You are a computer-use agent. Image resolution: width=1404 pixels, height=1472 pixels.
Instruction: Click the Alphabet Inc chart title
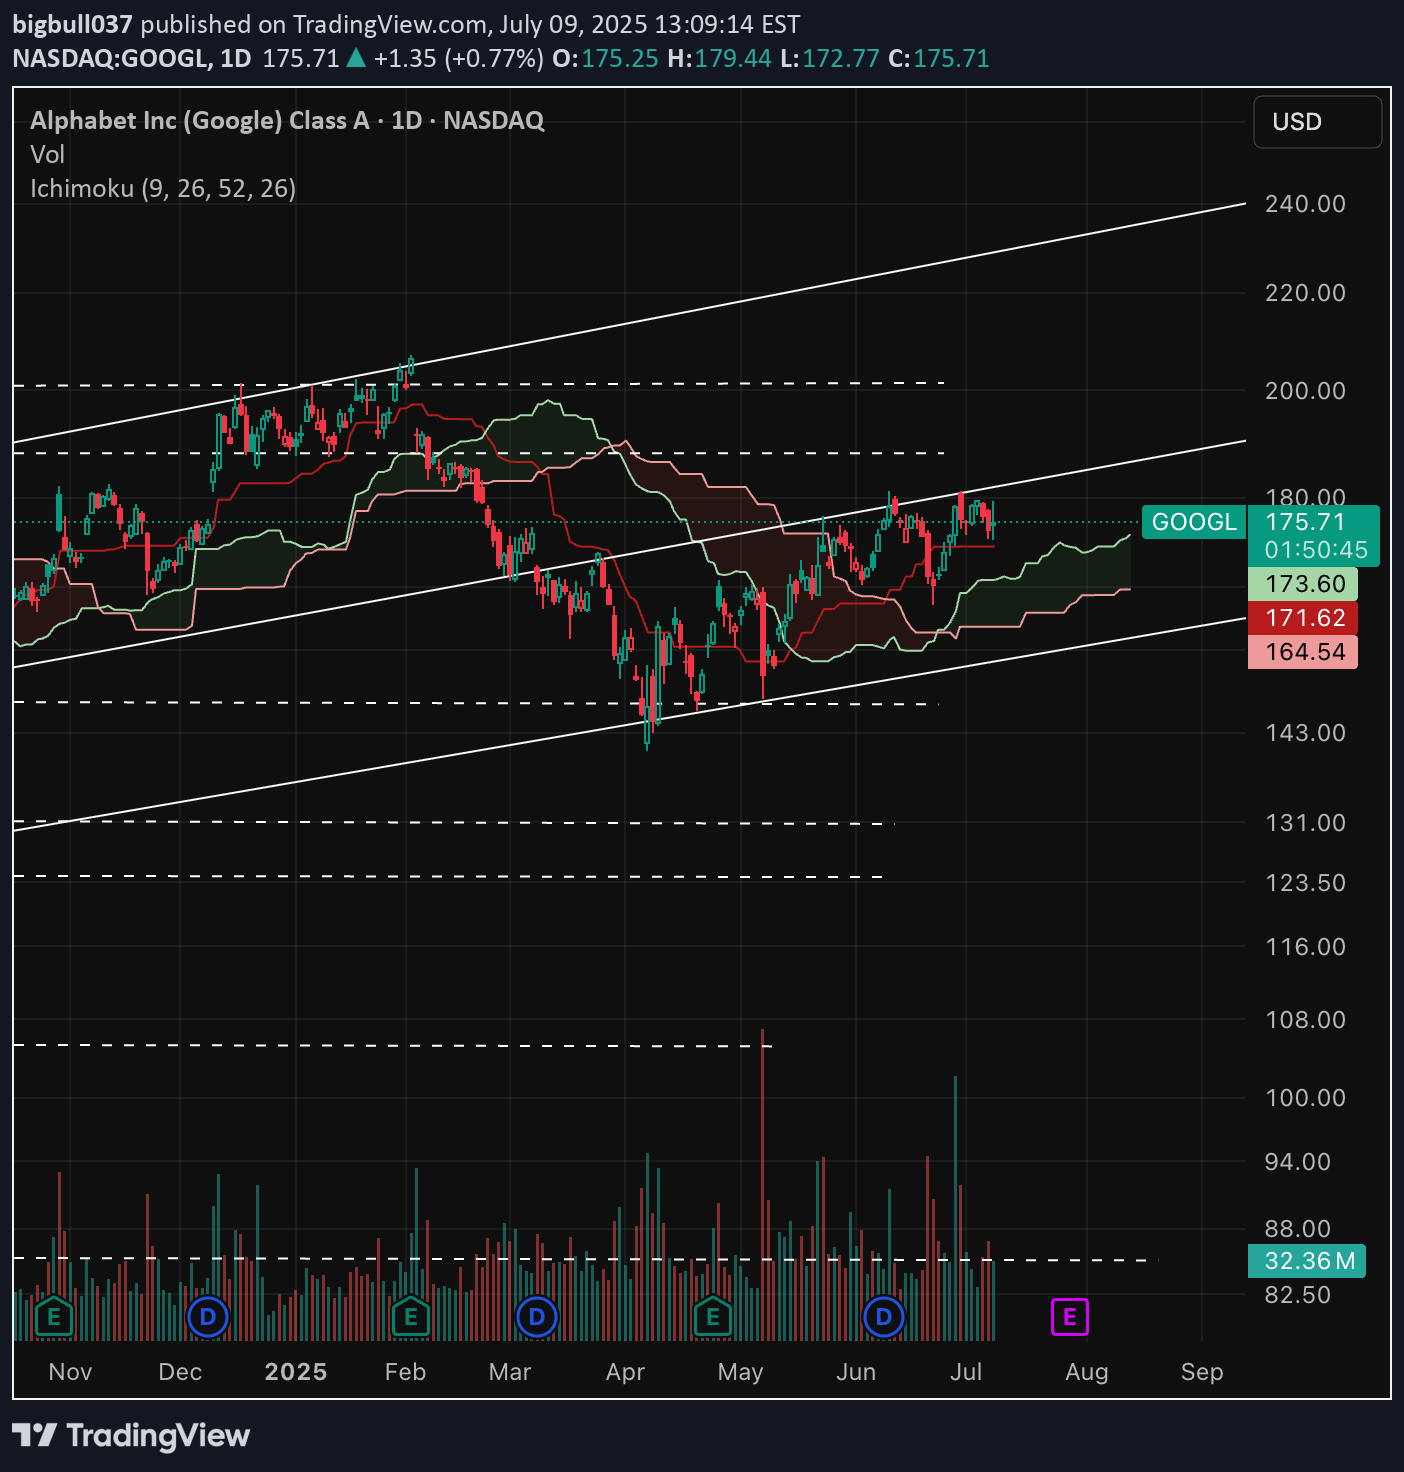tap(287, 120)
